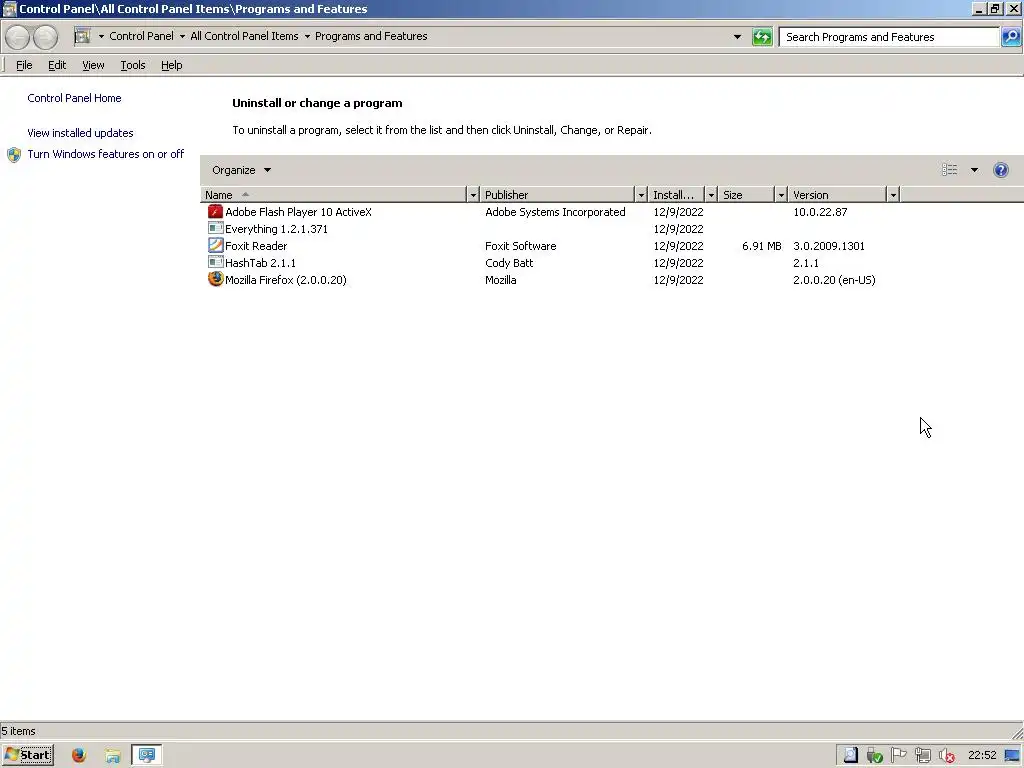Open Action Center flag tray icon
The image size is (1024, 768).
[x=899, y=756]
